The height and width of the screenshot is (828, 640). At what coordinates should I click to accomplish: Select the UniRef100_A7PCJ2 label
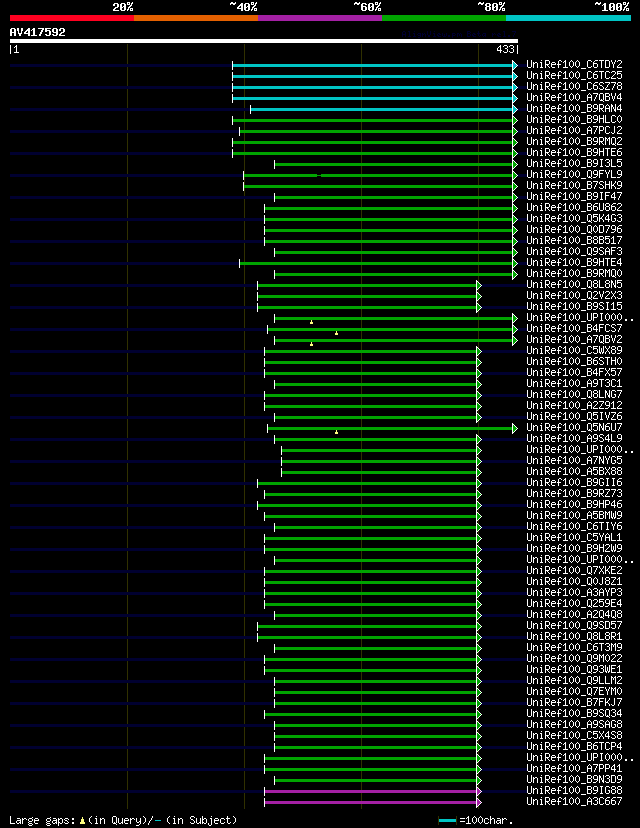[x=574, y=130]
